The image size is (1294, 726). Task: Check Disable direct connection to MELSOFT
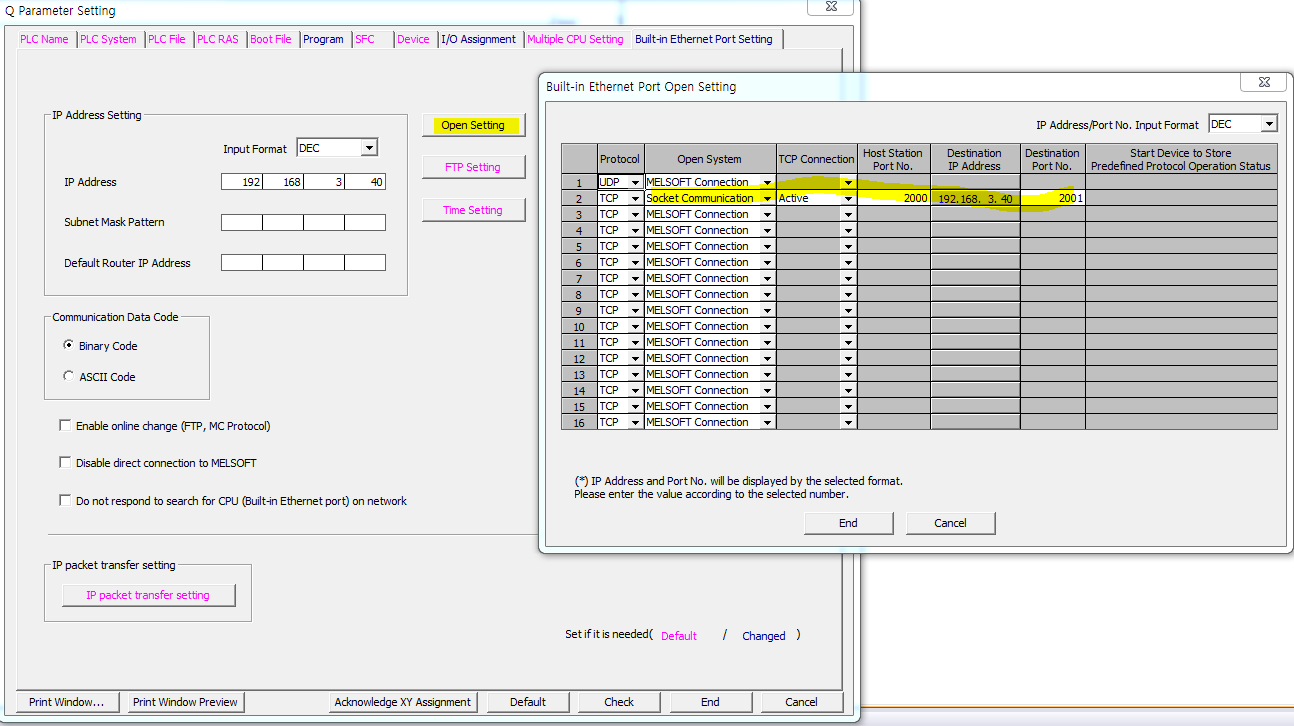coord(66,463)
